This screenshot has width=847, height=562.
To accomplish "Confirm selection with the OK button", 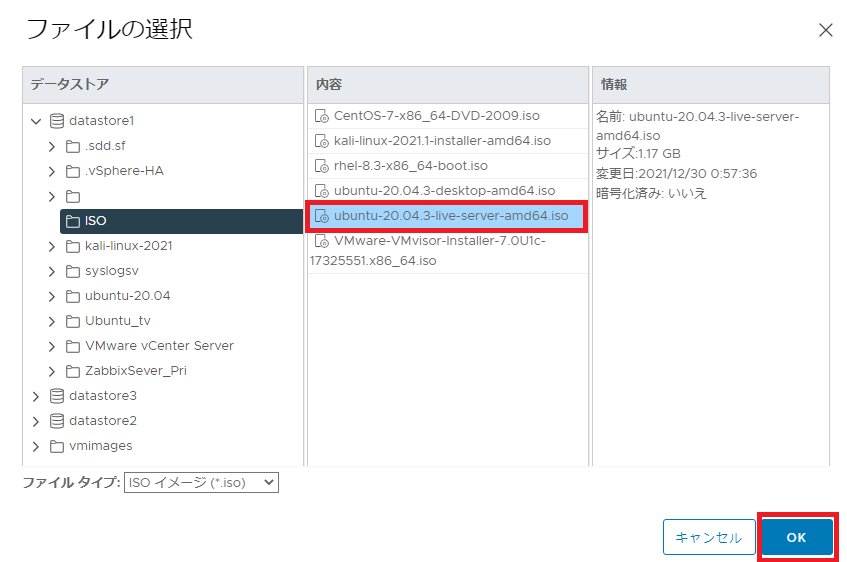I will point(797,537).
